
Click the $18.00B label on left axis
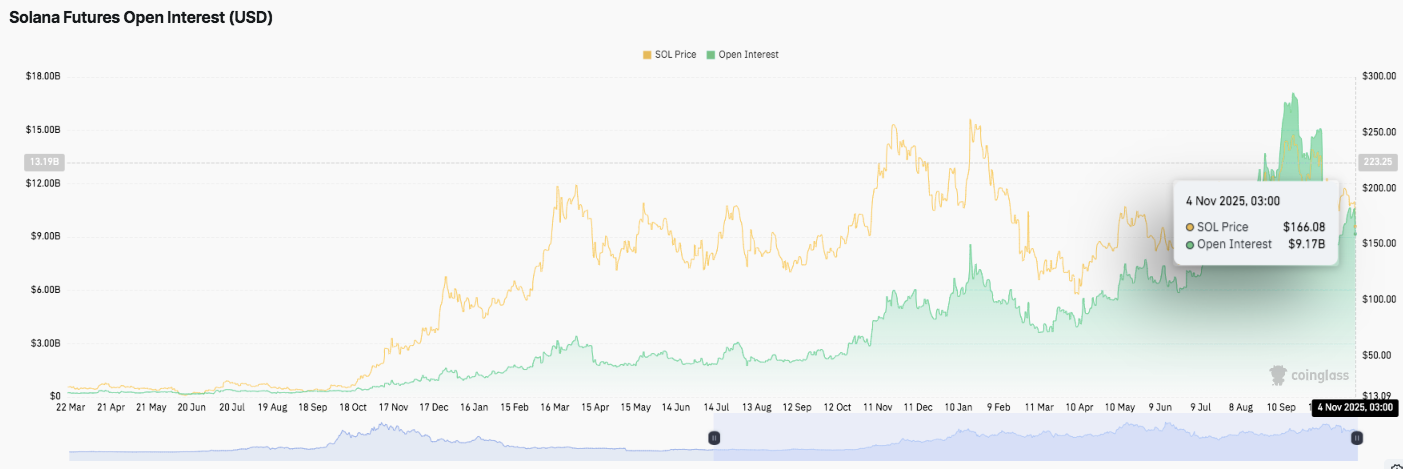coord(43,76)
